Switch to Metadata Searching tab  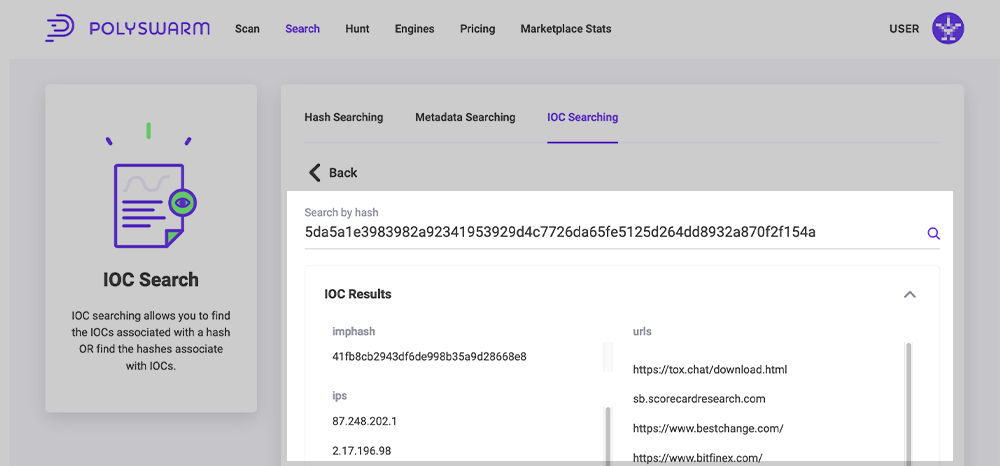(x=465, y=117)
